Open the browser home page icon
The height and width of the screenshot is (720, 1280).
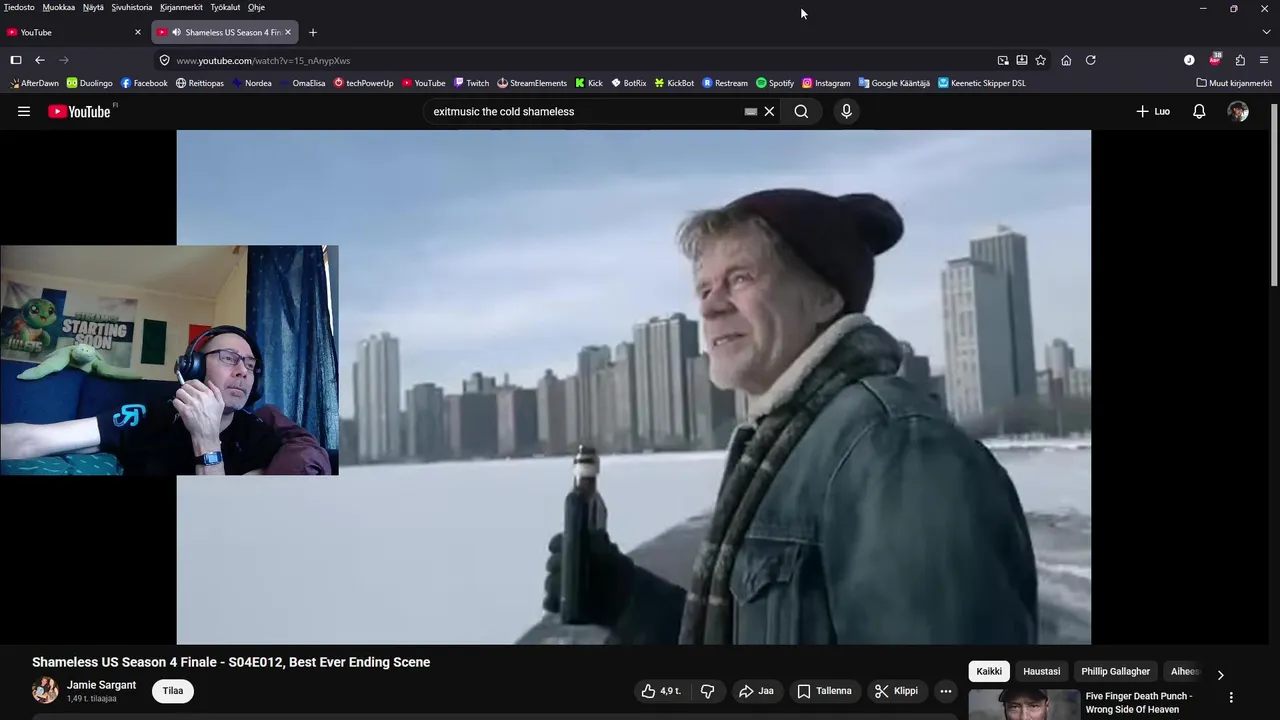[x=1066, y=60]
